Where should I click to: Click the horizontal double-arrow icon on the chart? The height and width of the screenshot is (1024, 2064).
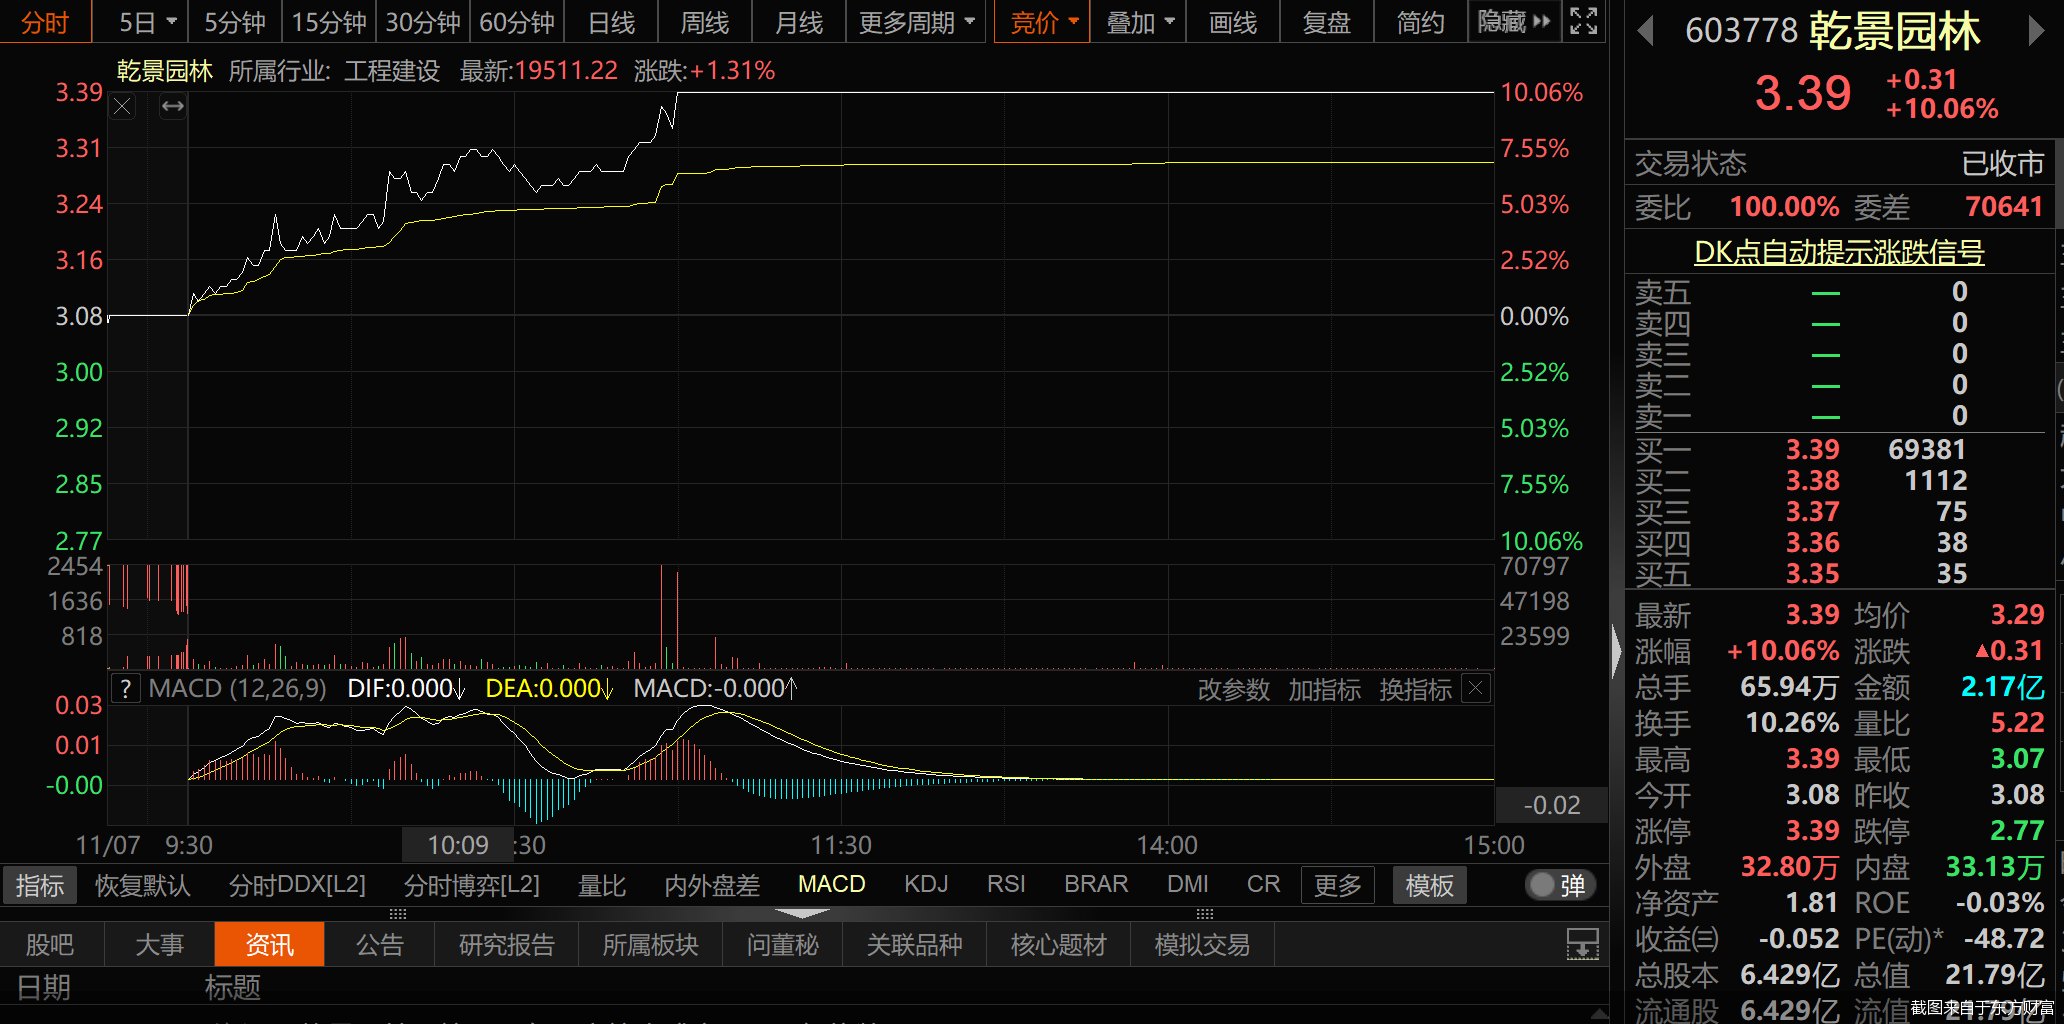click(x=173, y=106)
